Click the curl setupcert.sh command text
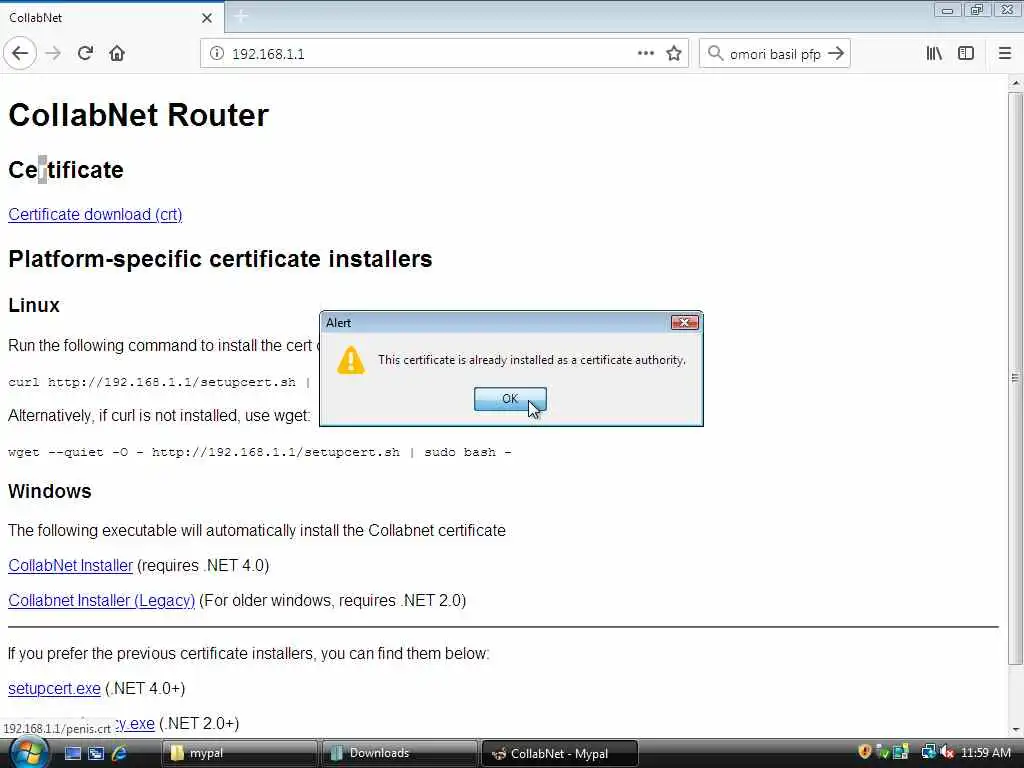The width and height of the screenshot is (1024, 768). [x=159, y=382]
